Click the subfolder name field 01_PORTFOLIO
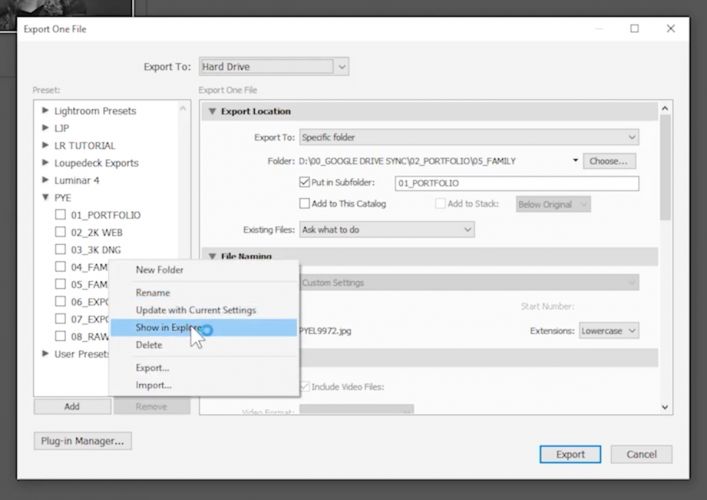 [517, 183]
